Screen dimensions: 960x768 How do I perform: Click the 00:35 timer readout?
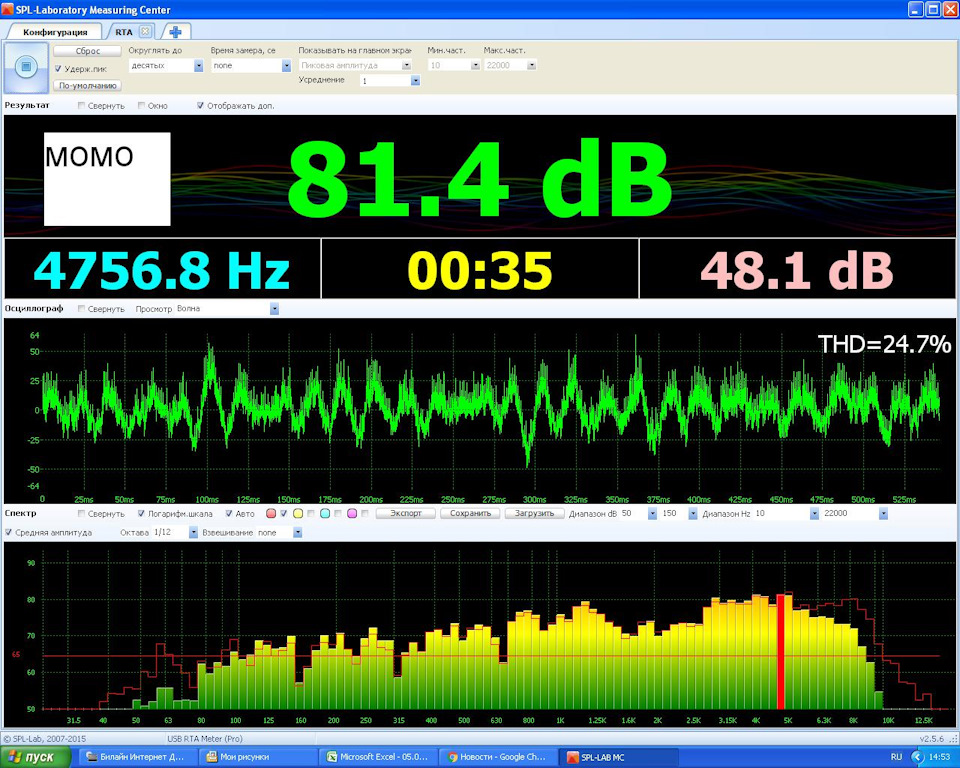pyautogui.click(x=480, y=270)
